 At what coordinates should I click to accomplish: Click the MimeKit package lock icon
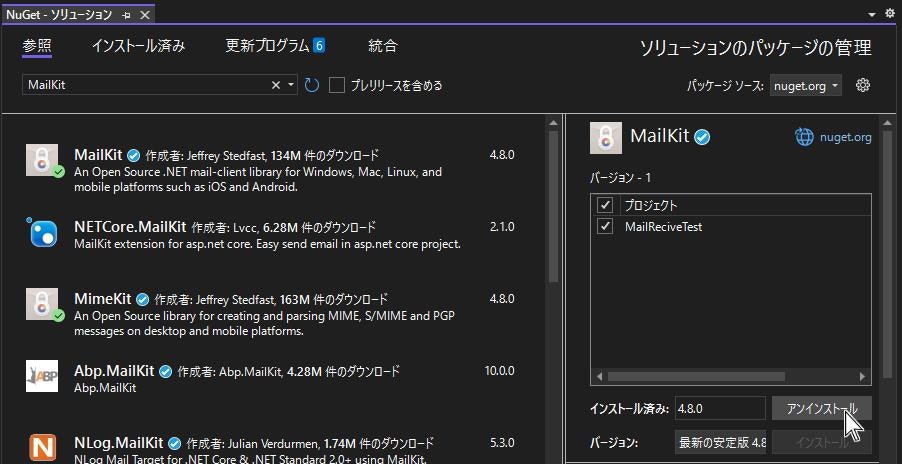click(42, 304)
